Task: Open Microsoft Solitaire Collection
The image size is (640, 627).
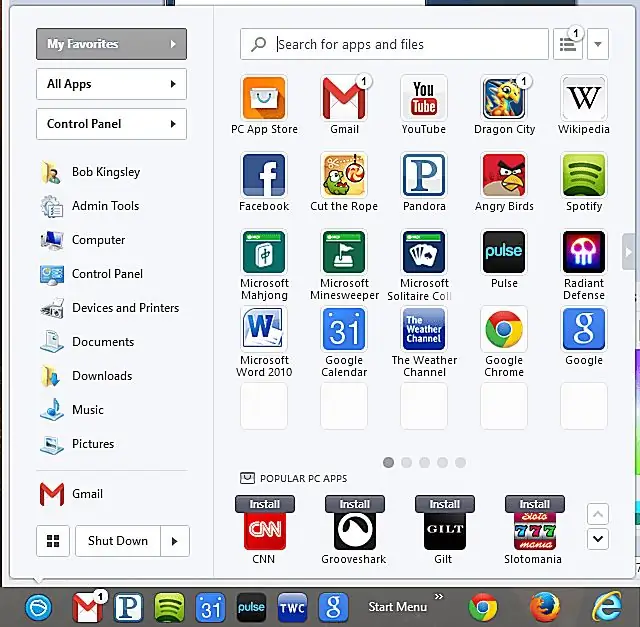Action: (x=424, y=252)
